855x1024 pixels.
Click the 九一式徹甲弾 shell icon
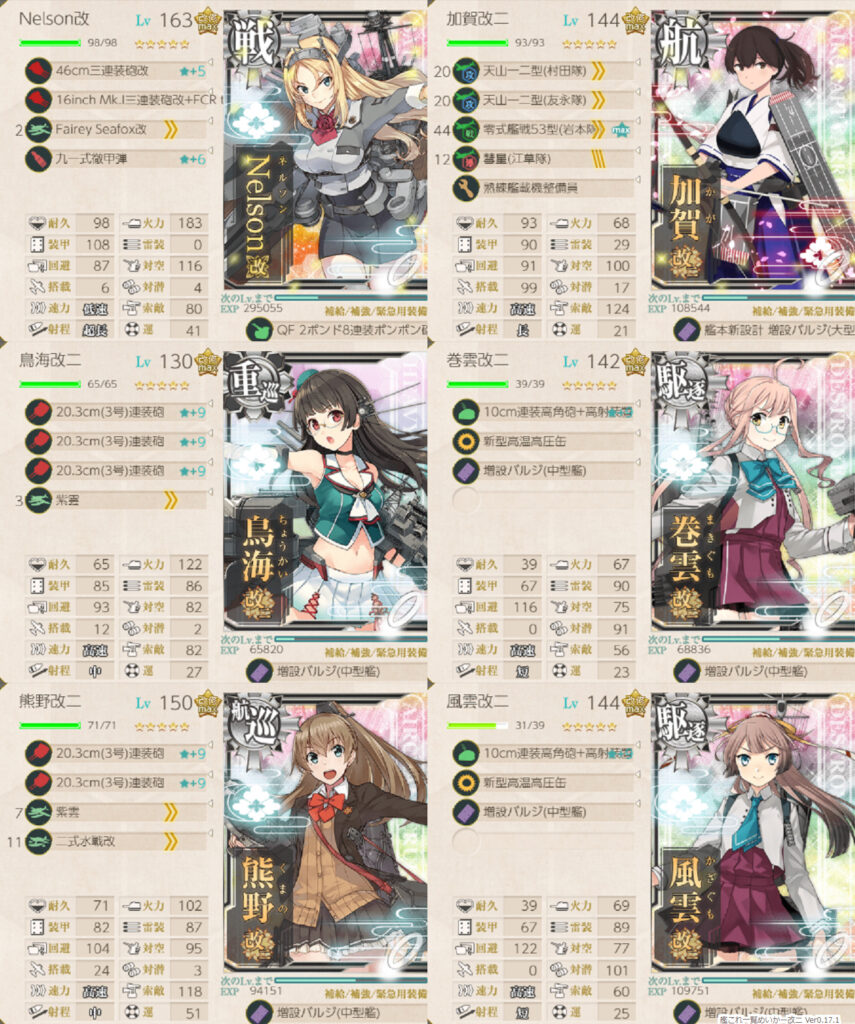(39, 159)
